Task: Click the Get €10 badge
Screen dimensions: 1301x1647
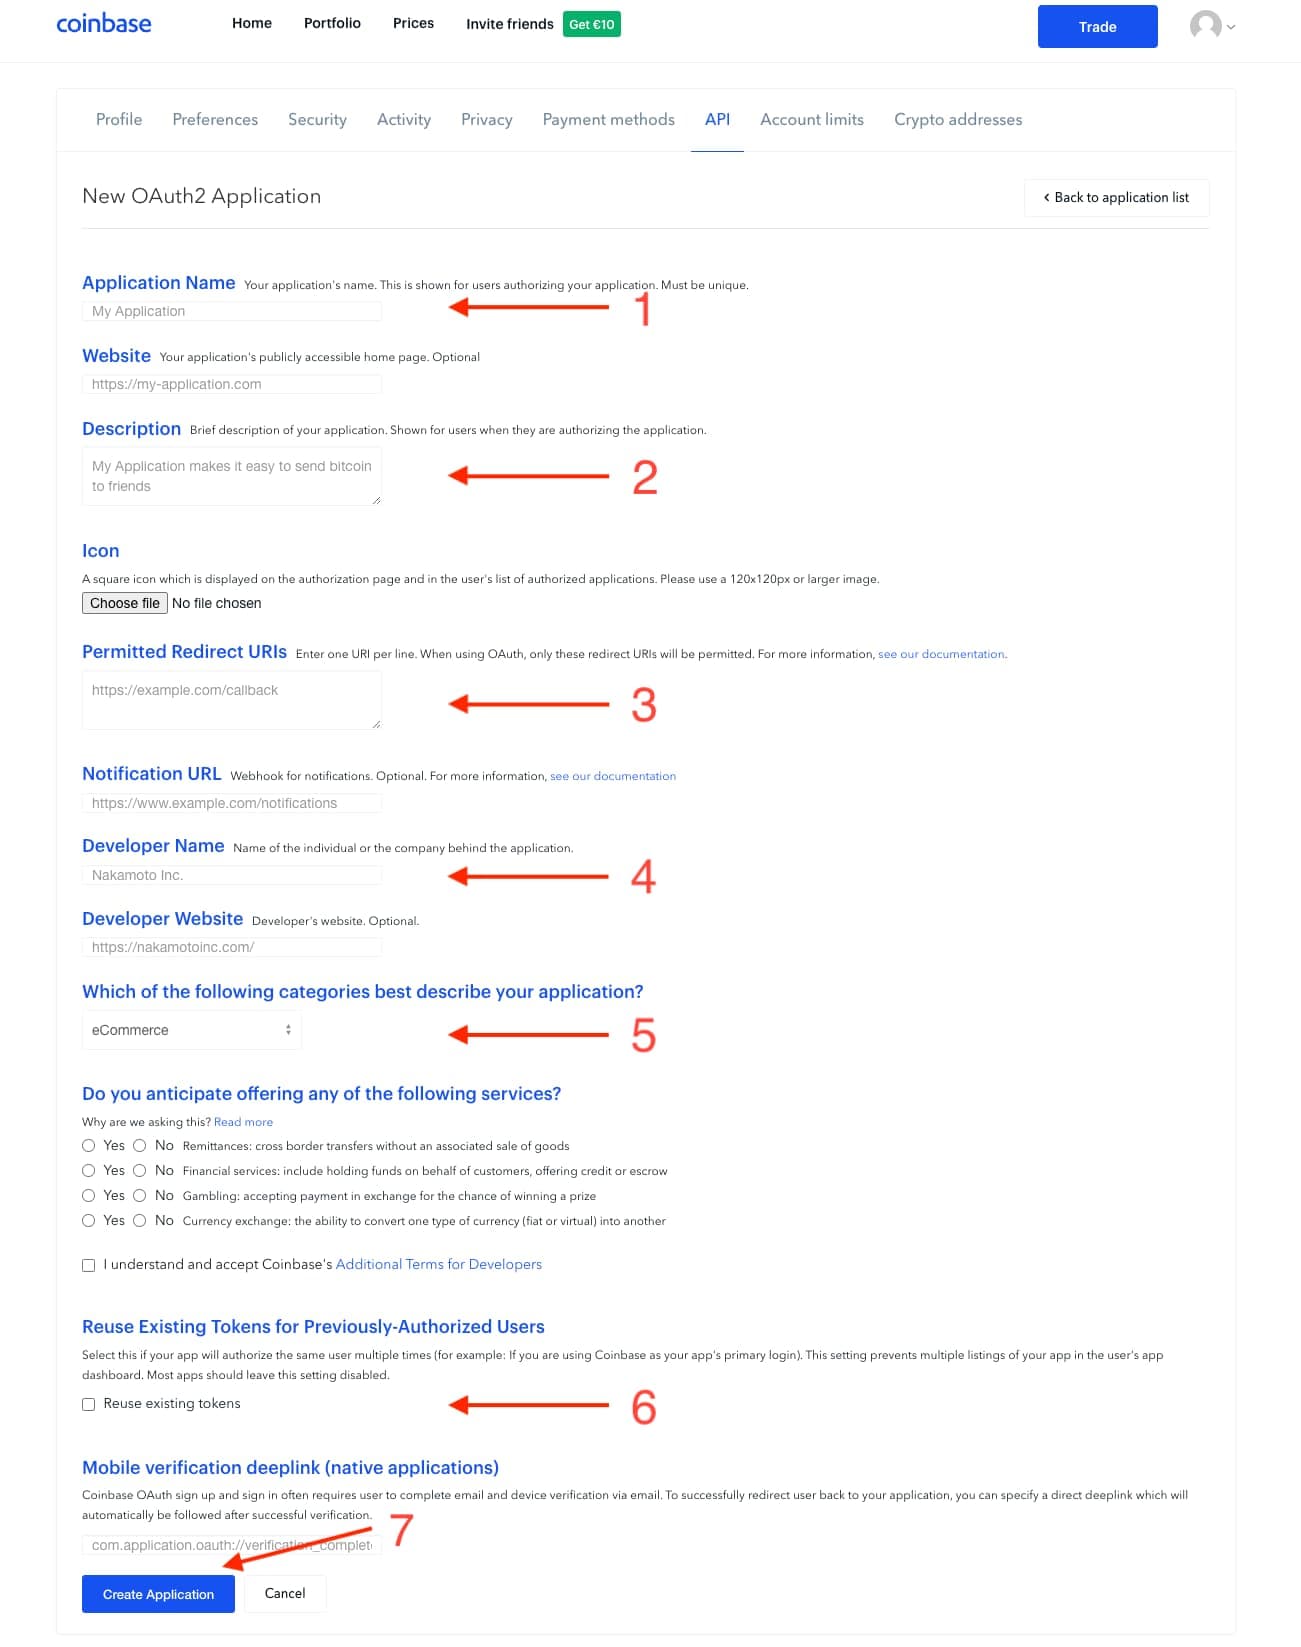Action: (592, 23)
